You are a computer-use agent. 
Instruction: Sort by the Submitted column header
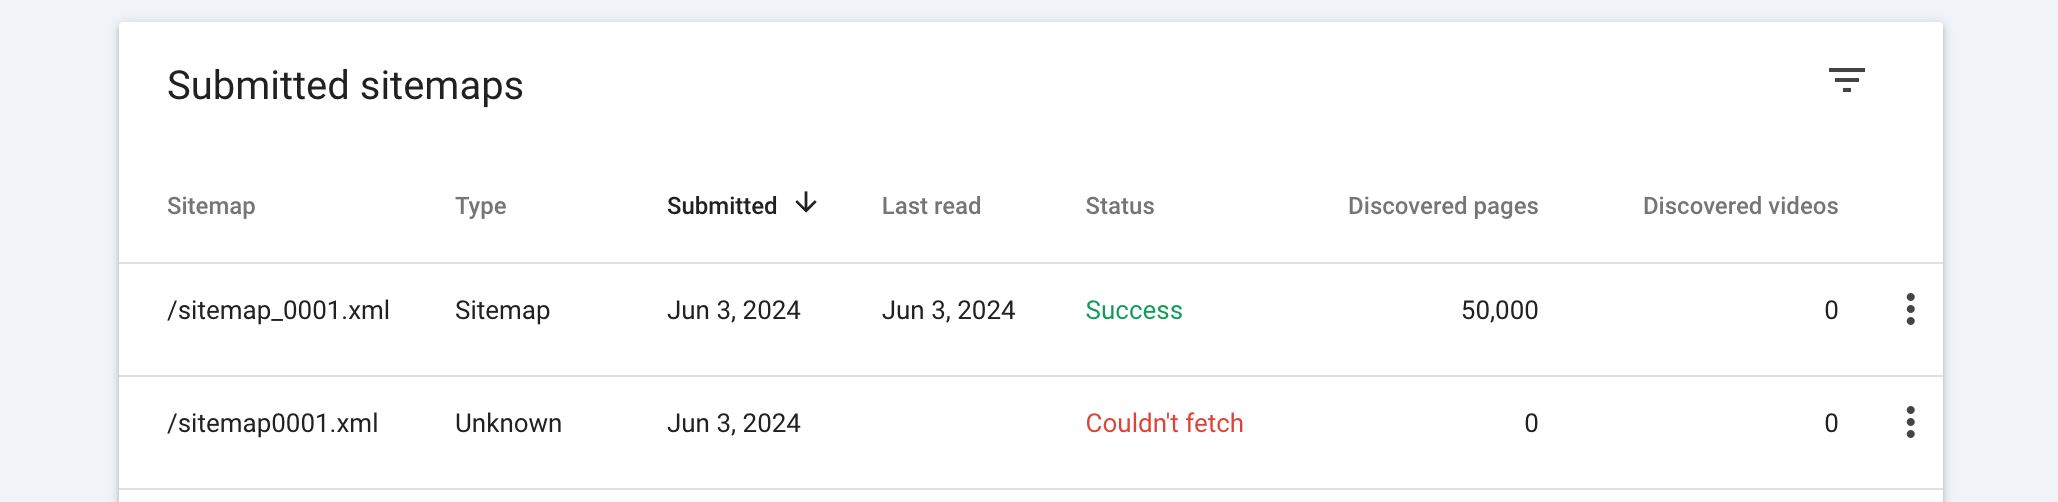coord(721,206)
